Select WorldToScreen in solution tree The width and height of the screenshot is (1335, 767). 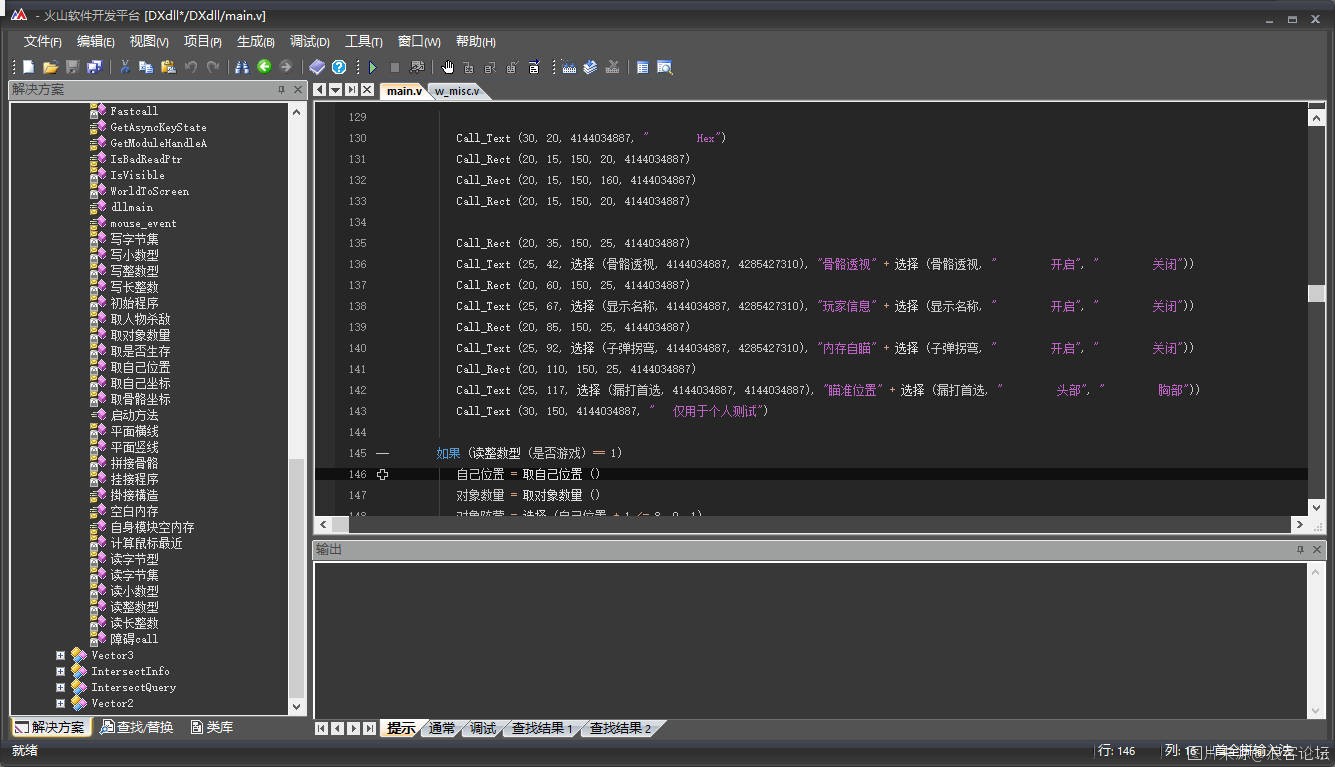pyautogui.click(x=149, y=191)
